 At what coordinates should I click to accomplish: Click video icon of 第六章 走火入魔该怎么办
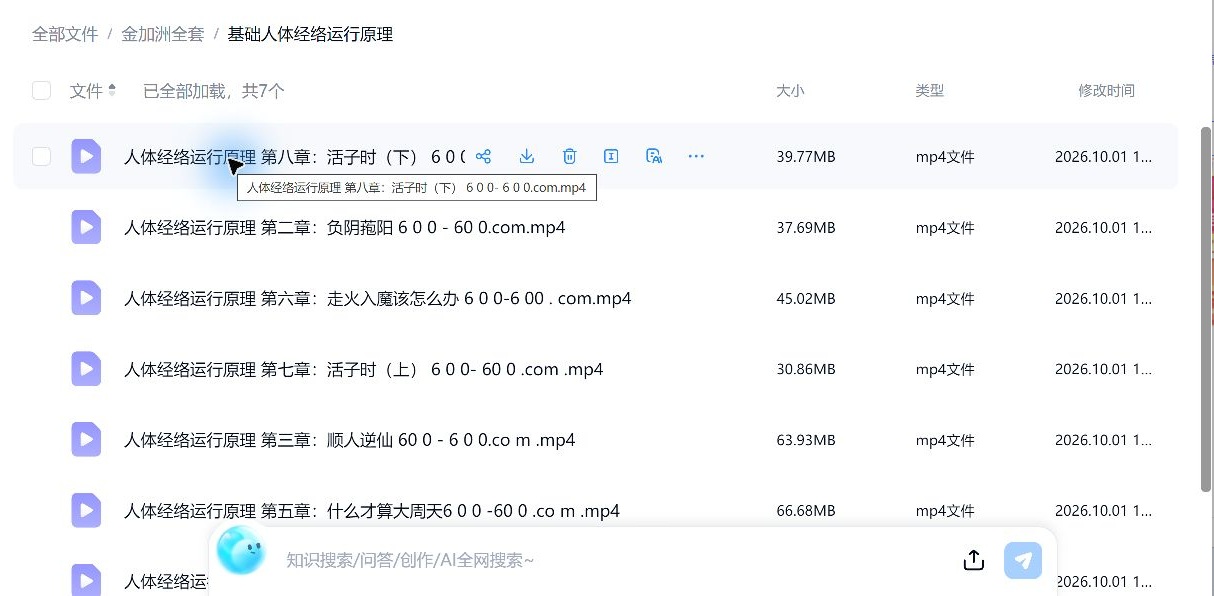(x=86, y=298)
